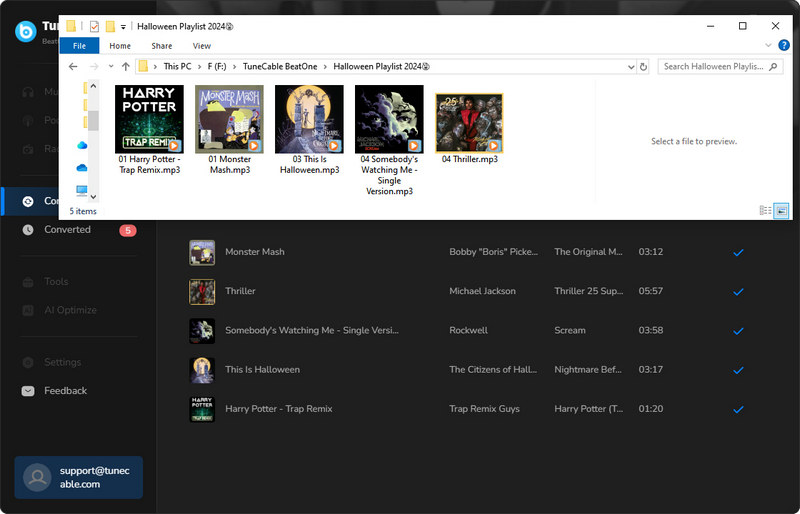Click artist Trap Remix Guys

click(484, 409)
